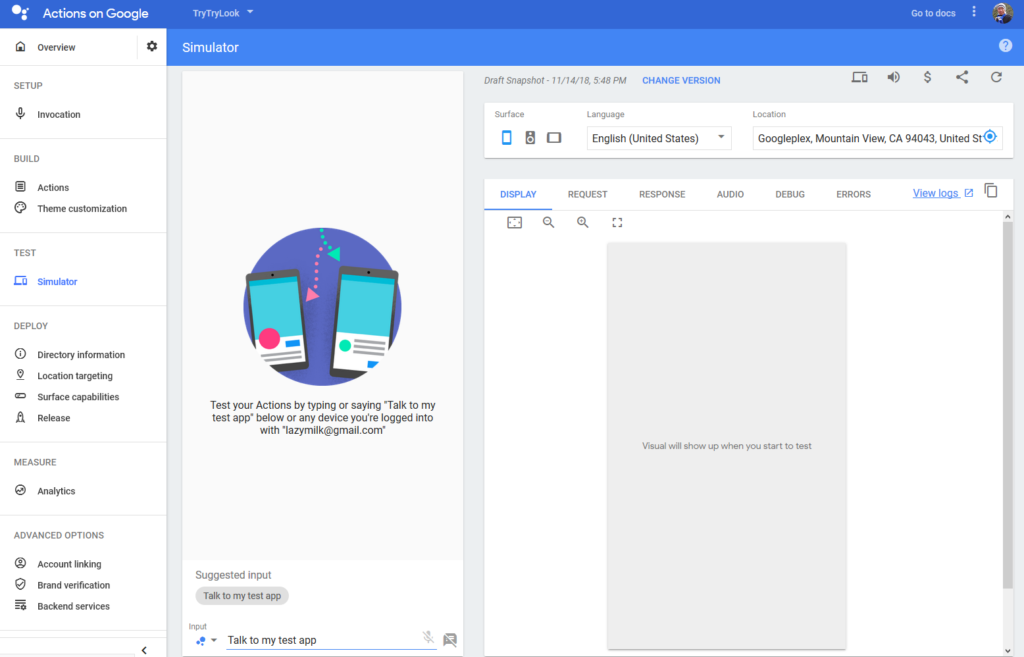
Task: Switch to the RESPONSE tab
Action: point(662,194)
